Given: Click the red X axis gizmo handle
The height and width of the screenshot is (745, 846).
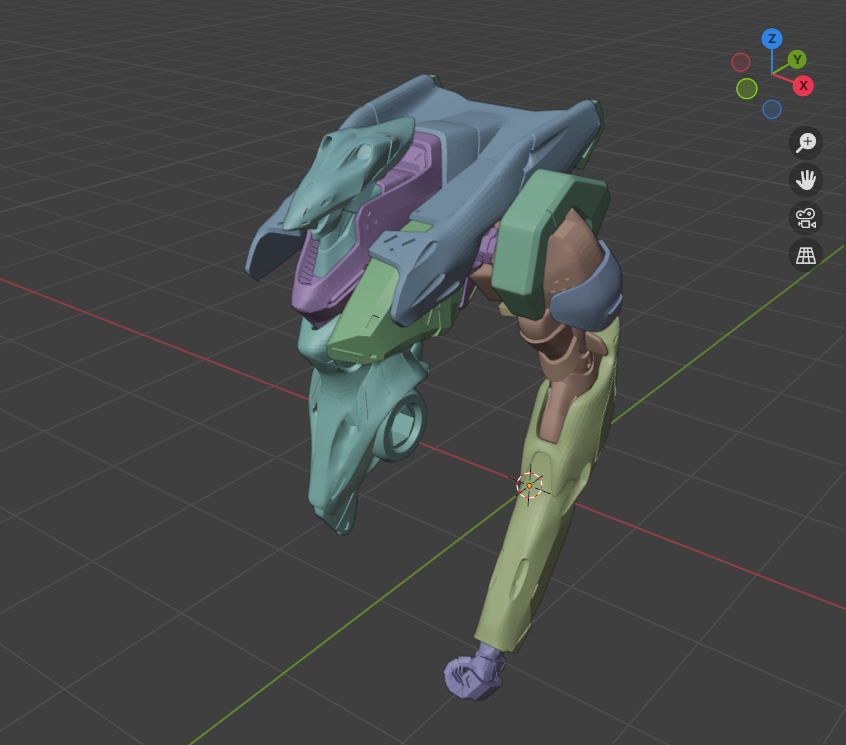Looking at the screenshot, I should 803,86.
